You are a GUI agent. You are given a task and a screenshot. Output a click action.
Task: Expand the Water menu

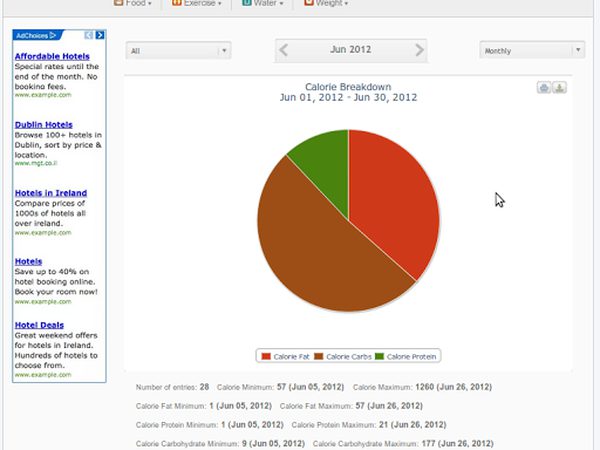[x=262, y=3]
